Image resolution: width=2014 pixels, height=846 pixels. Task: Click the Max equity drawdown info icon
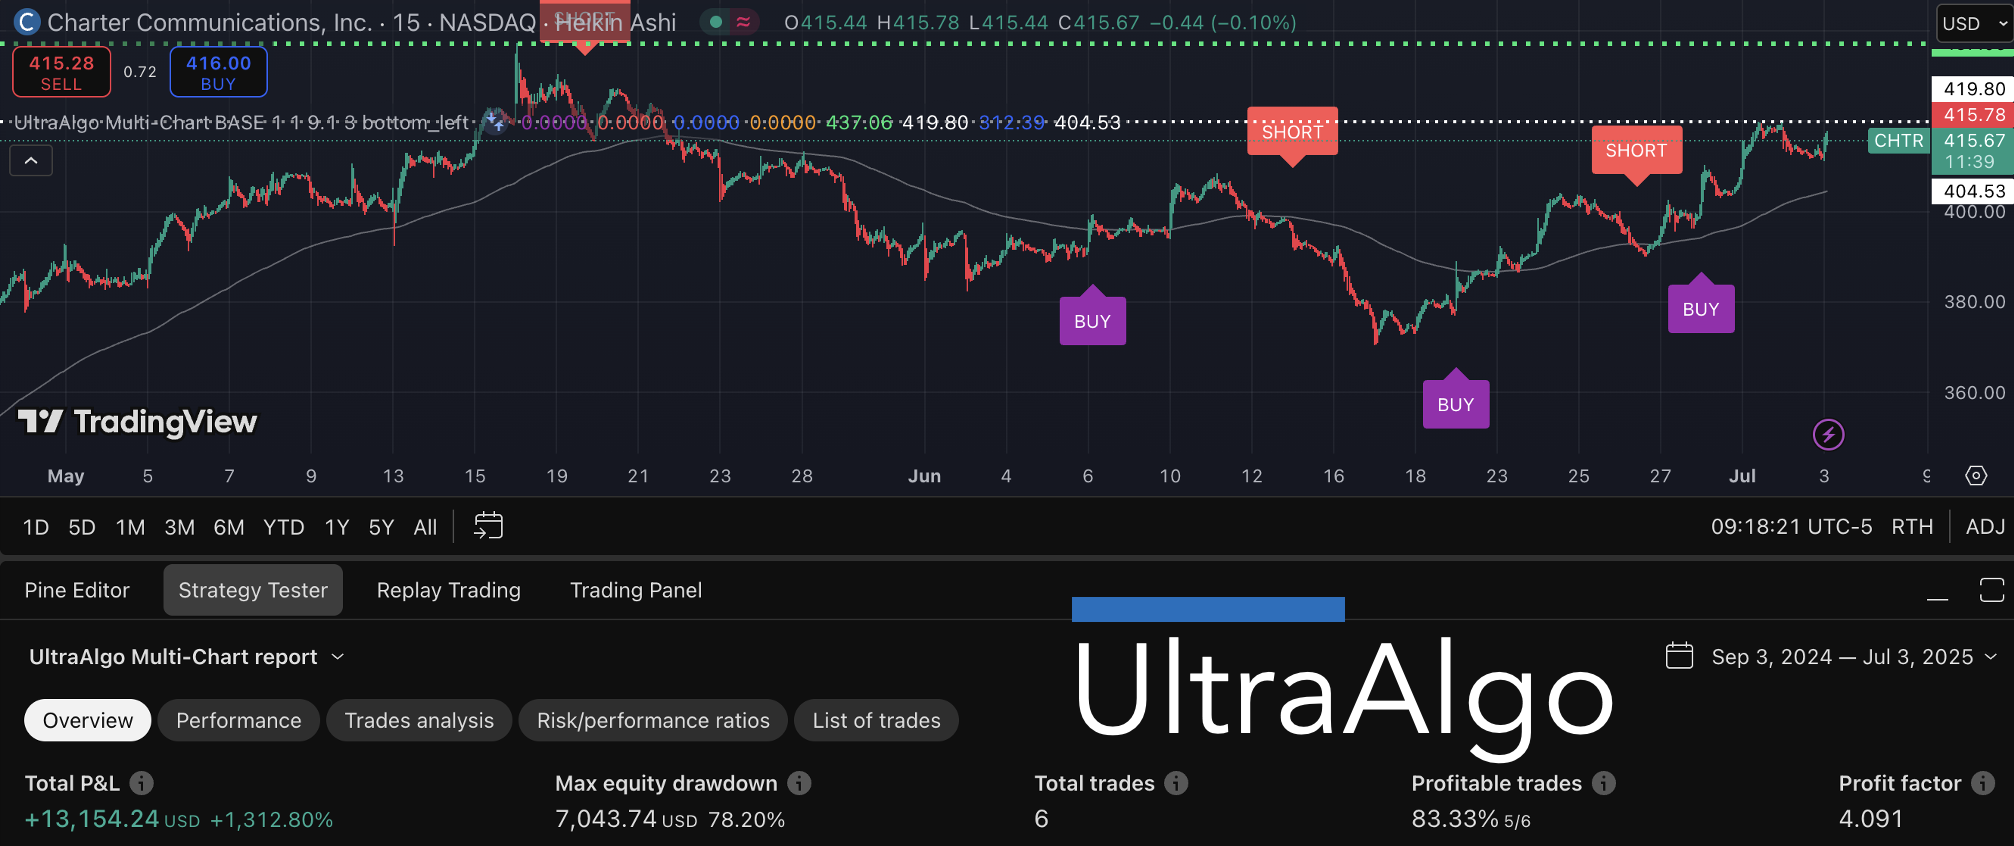[x=799, y=783]
